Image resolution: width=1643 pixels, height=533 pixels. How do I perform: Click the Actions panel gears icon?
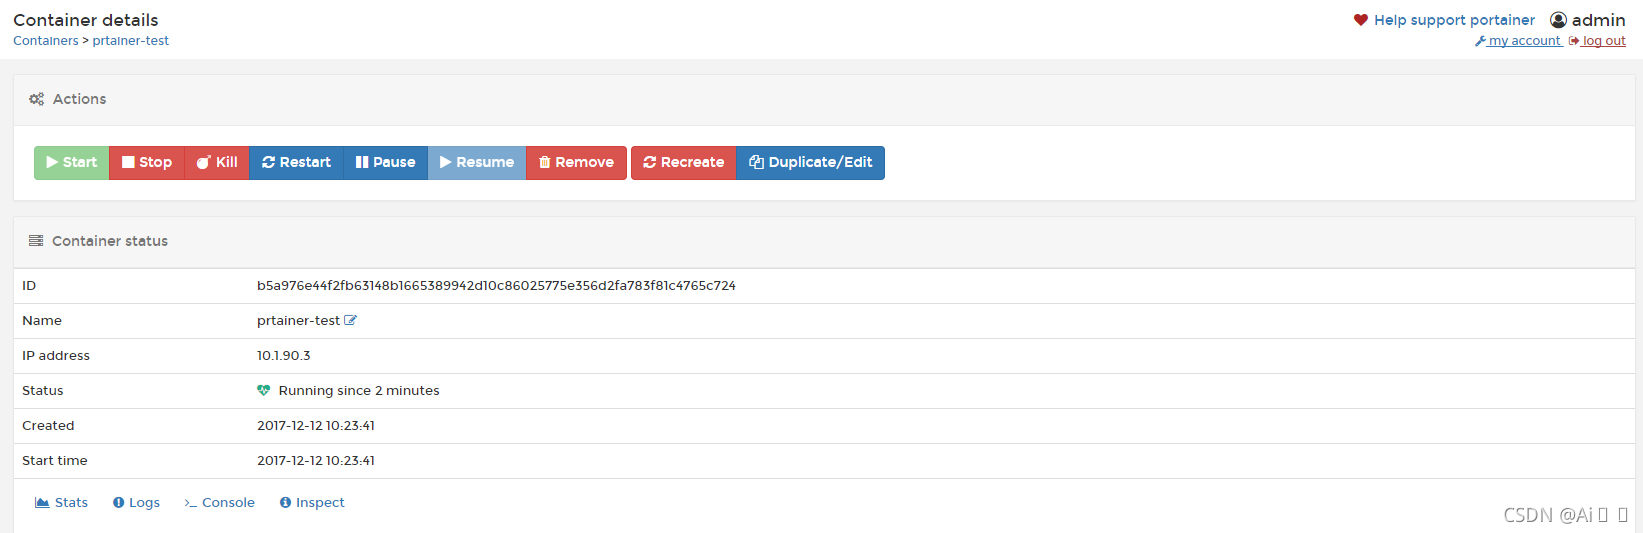(37, 99)
